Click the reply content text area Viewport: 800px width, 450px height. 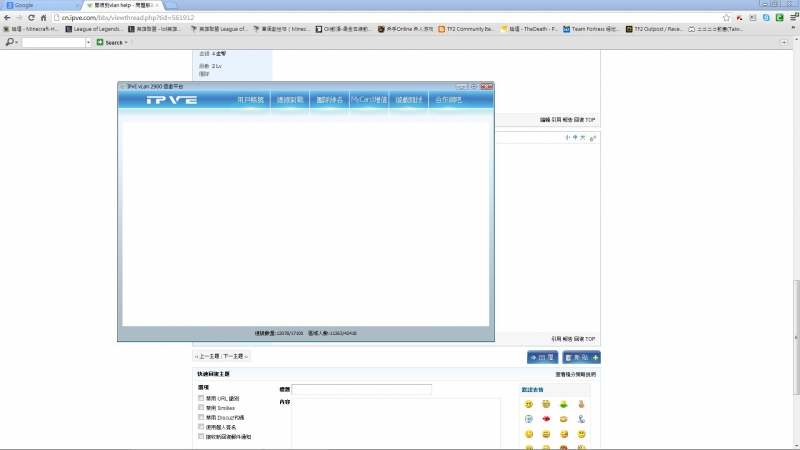pyautogui.click(x=396, y=423)
